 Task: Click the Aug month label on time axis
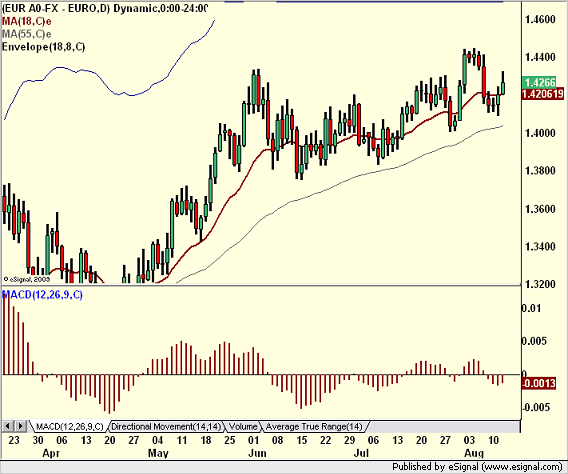tap(474, 453)
